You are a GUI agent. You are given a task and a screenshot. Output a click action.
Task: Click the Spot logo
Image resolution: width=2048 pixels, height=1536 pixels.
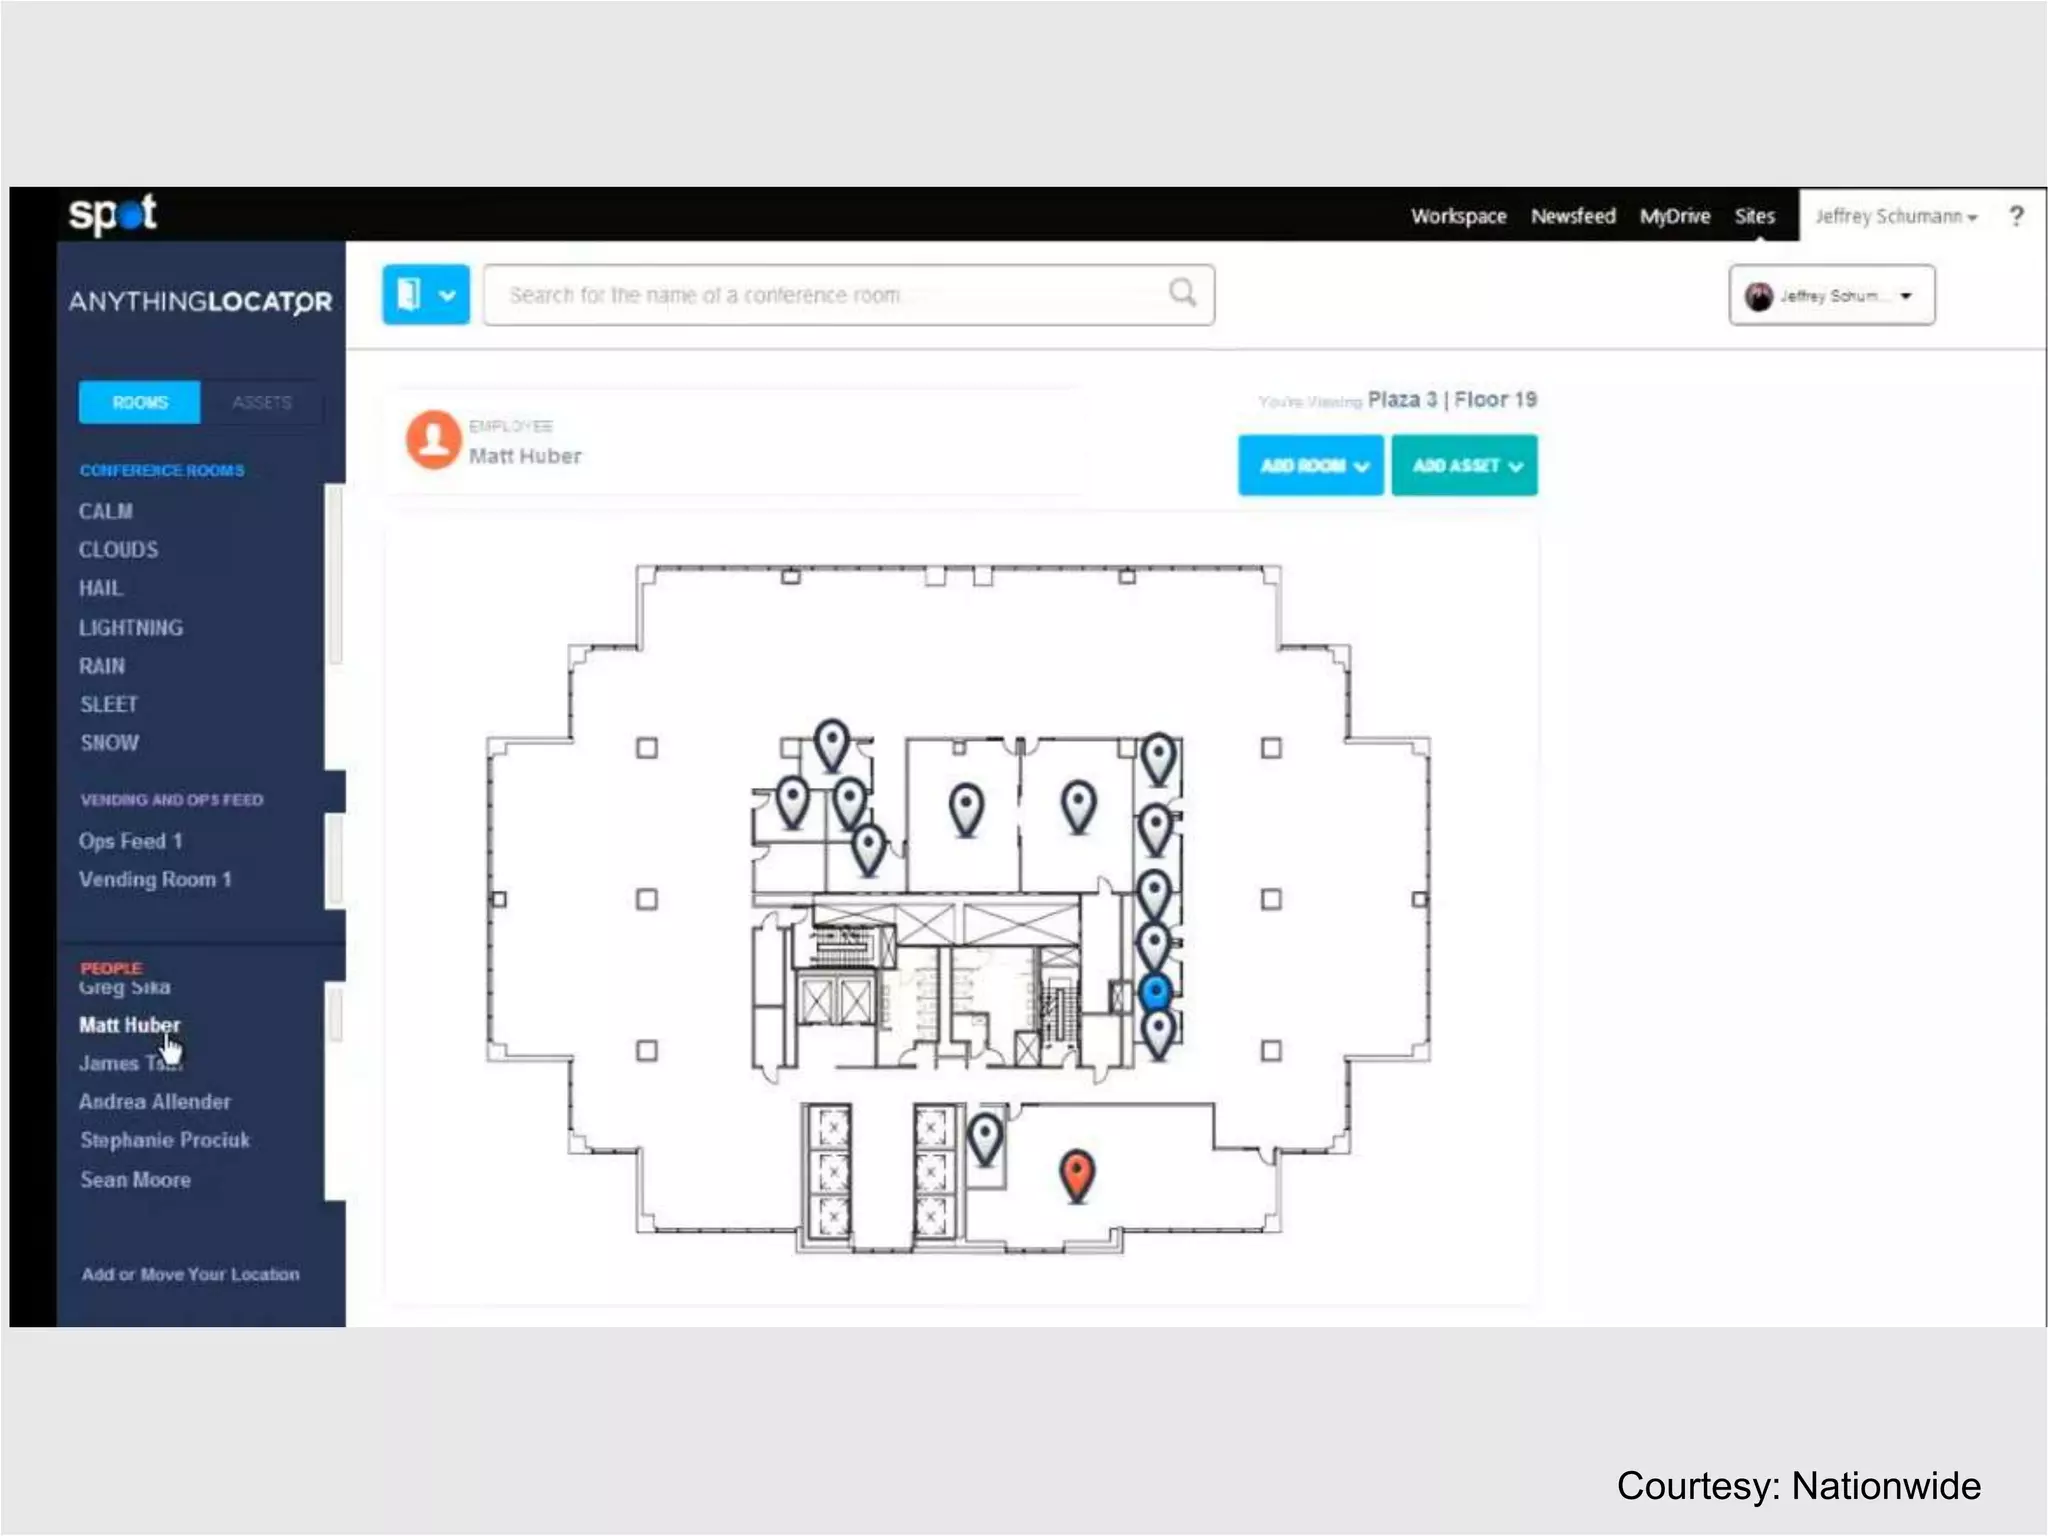click(x=112, y=214)
